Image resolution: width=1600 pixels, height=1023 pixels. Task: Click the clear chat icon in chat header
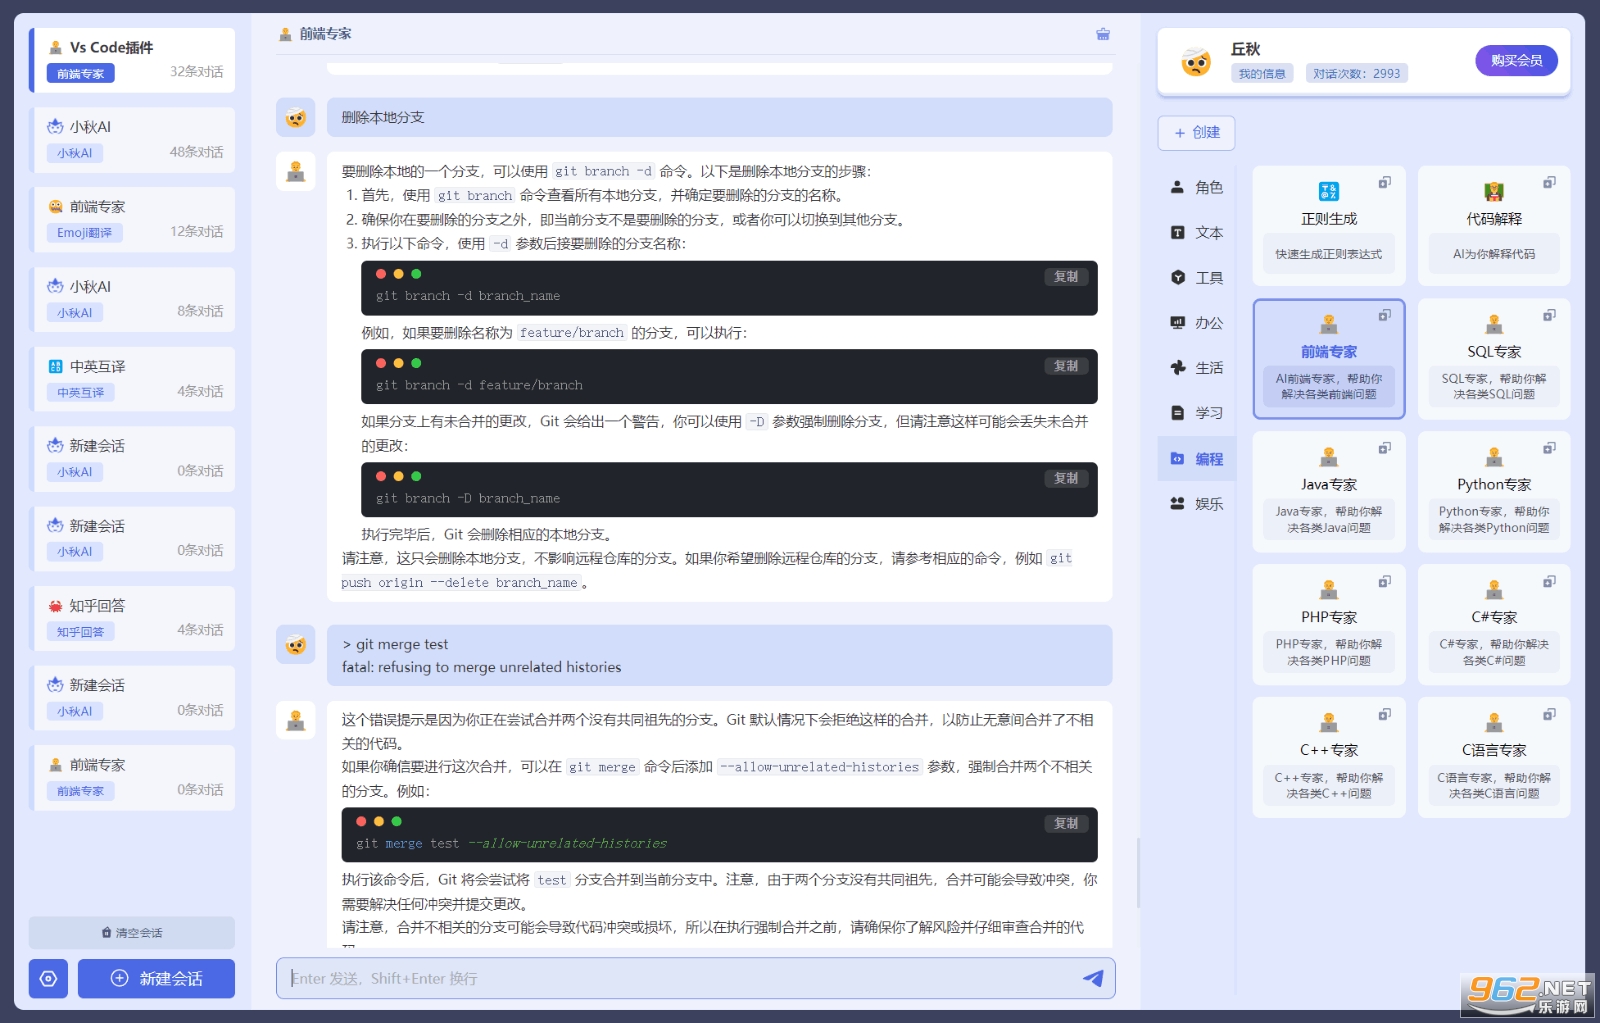tap(1102, 34)
